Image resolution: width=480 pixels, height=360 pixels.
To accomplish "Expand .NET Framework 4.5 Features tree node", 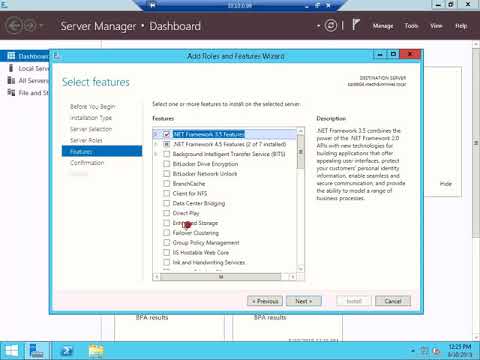I will point(156,144).
